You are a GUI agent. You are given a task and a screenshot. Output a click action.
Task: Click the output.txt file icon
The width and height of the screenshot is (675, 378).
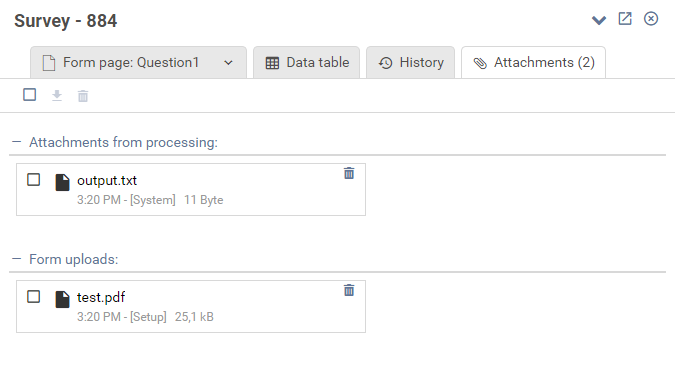click(x=62, y=182)
